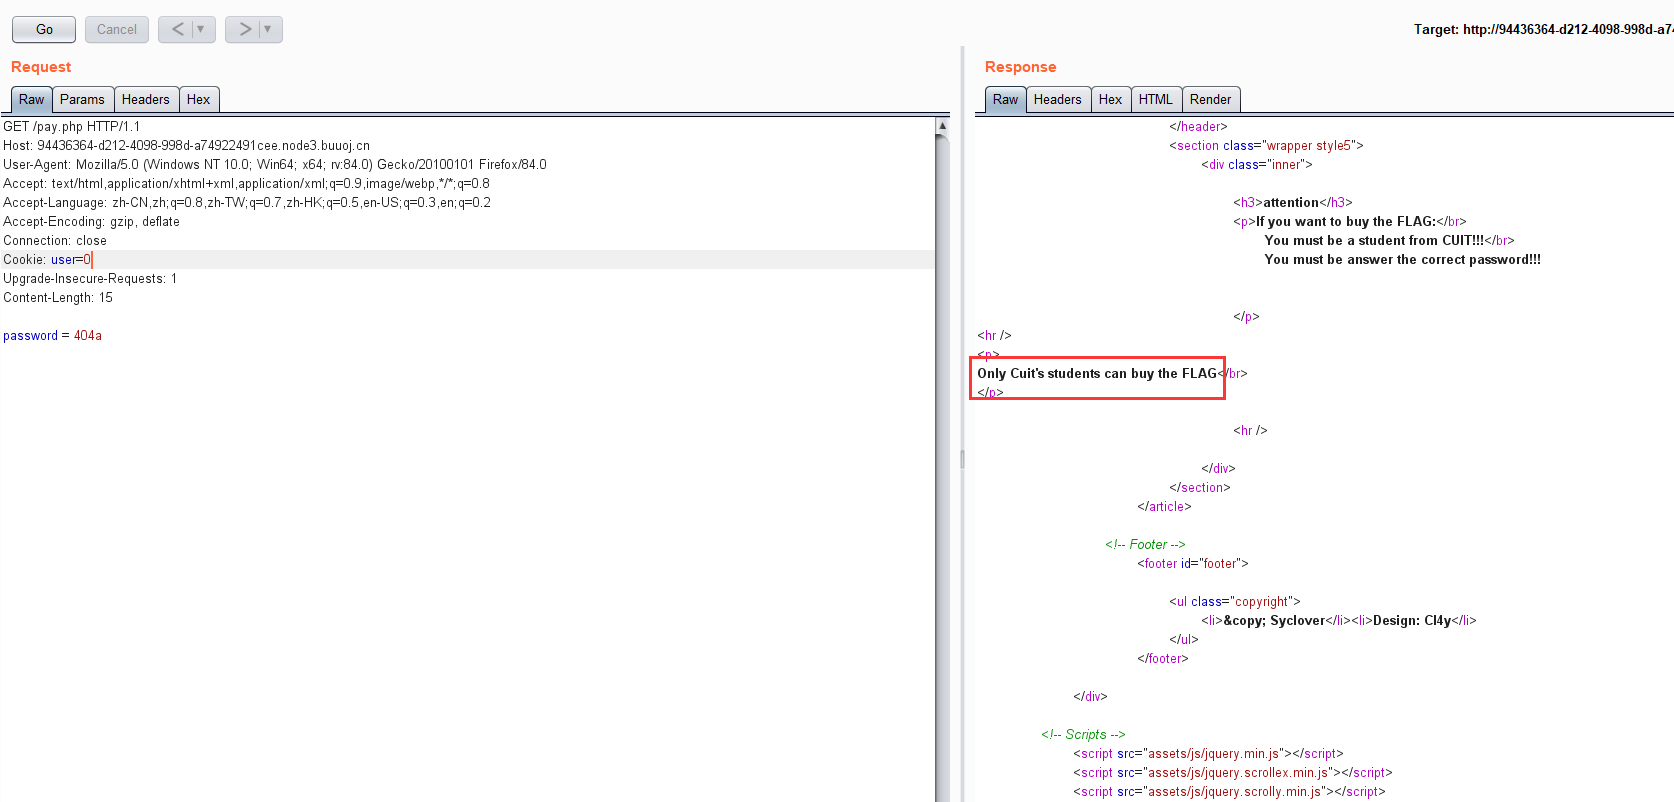This screenshot has width=1674, height=802.
Task: Click the Design: Cl4y copyright line
Action: 1339,620
